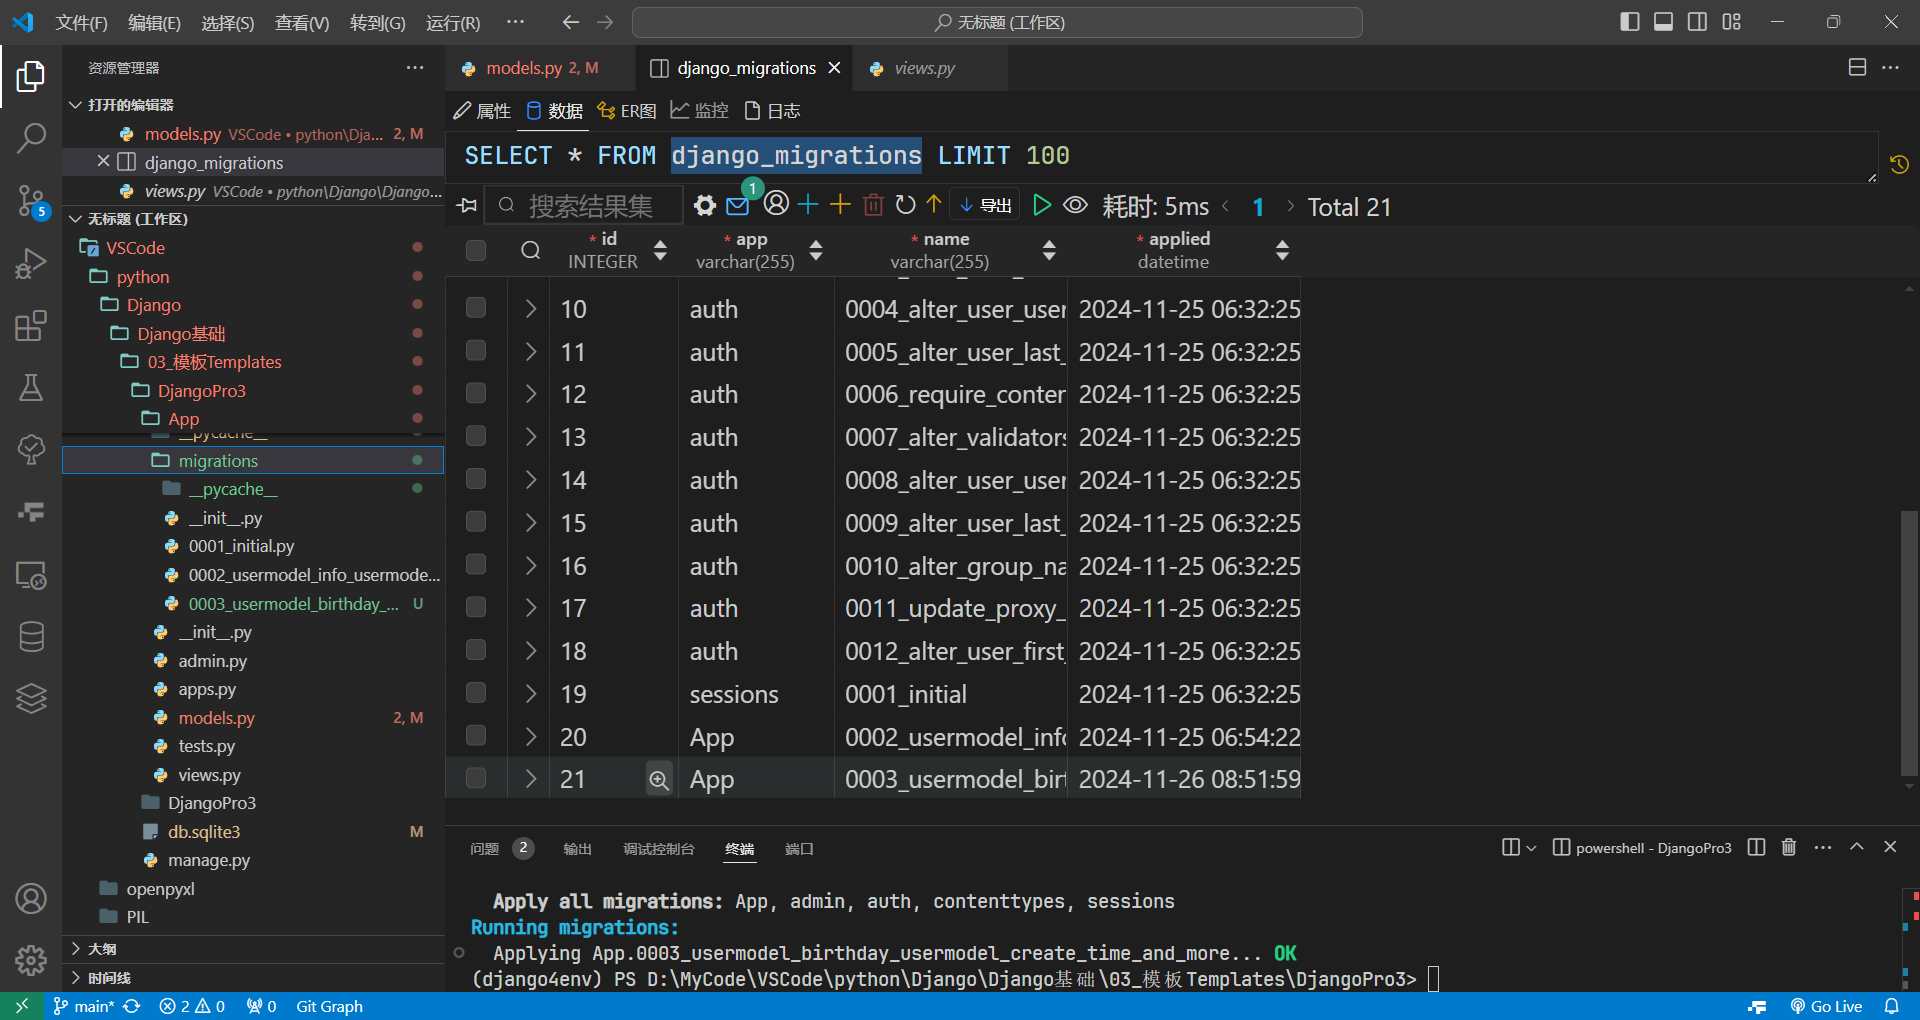Toggle the select-all rows header checkbox
The image size is (1920, 1020).
tap(476, 250)
